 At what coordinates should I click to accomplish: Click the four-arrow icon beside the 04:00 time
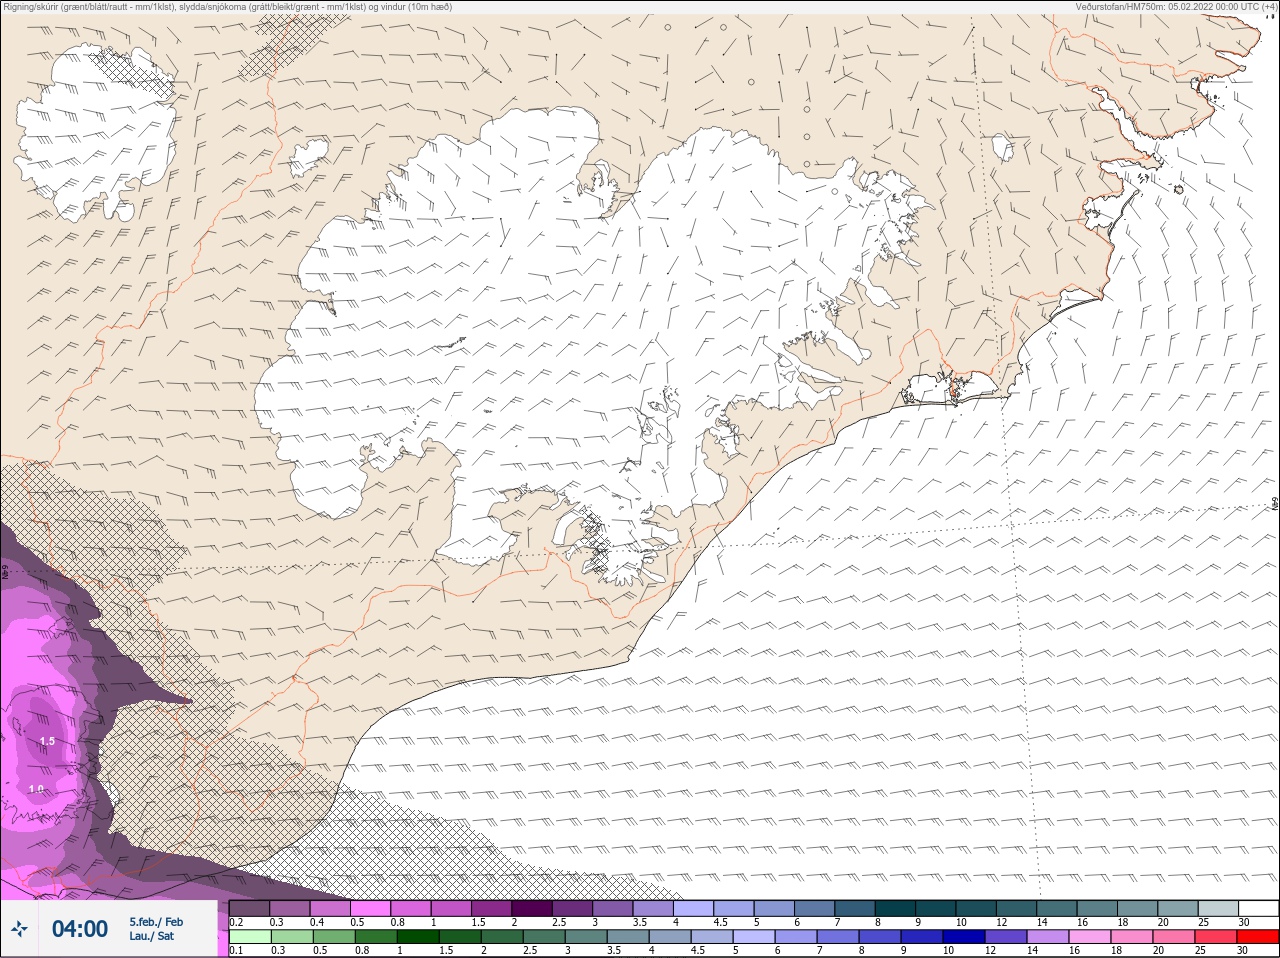click(19, 929)
